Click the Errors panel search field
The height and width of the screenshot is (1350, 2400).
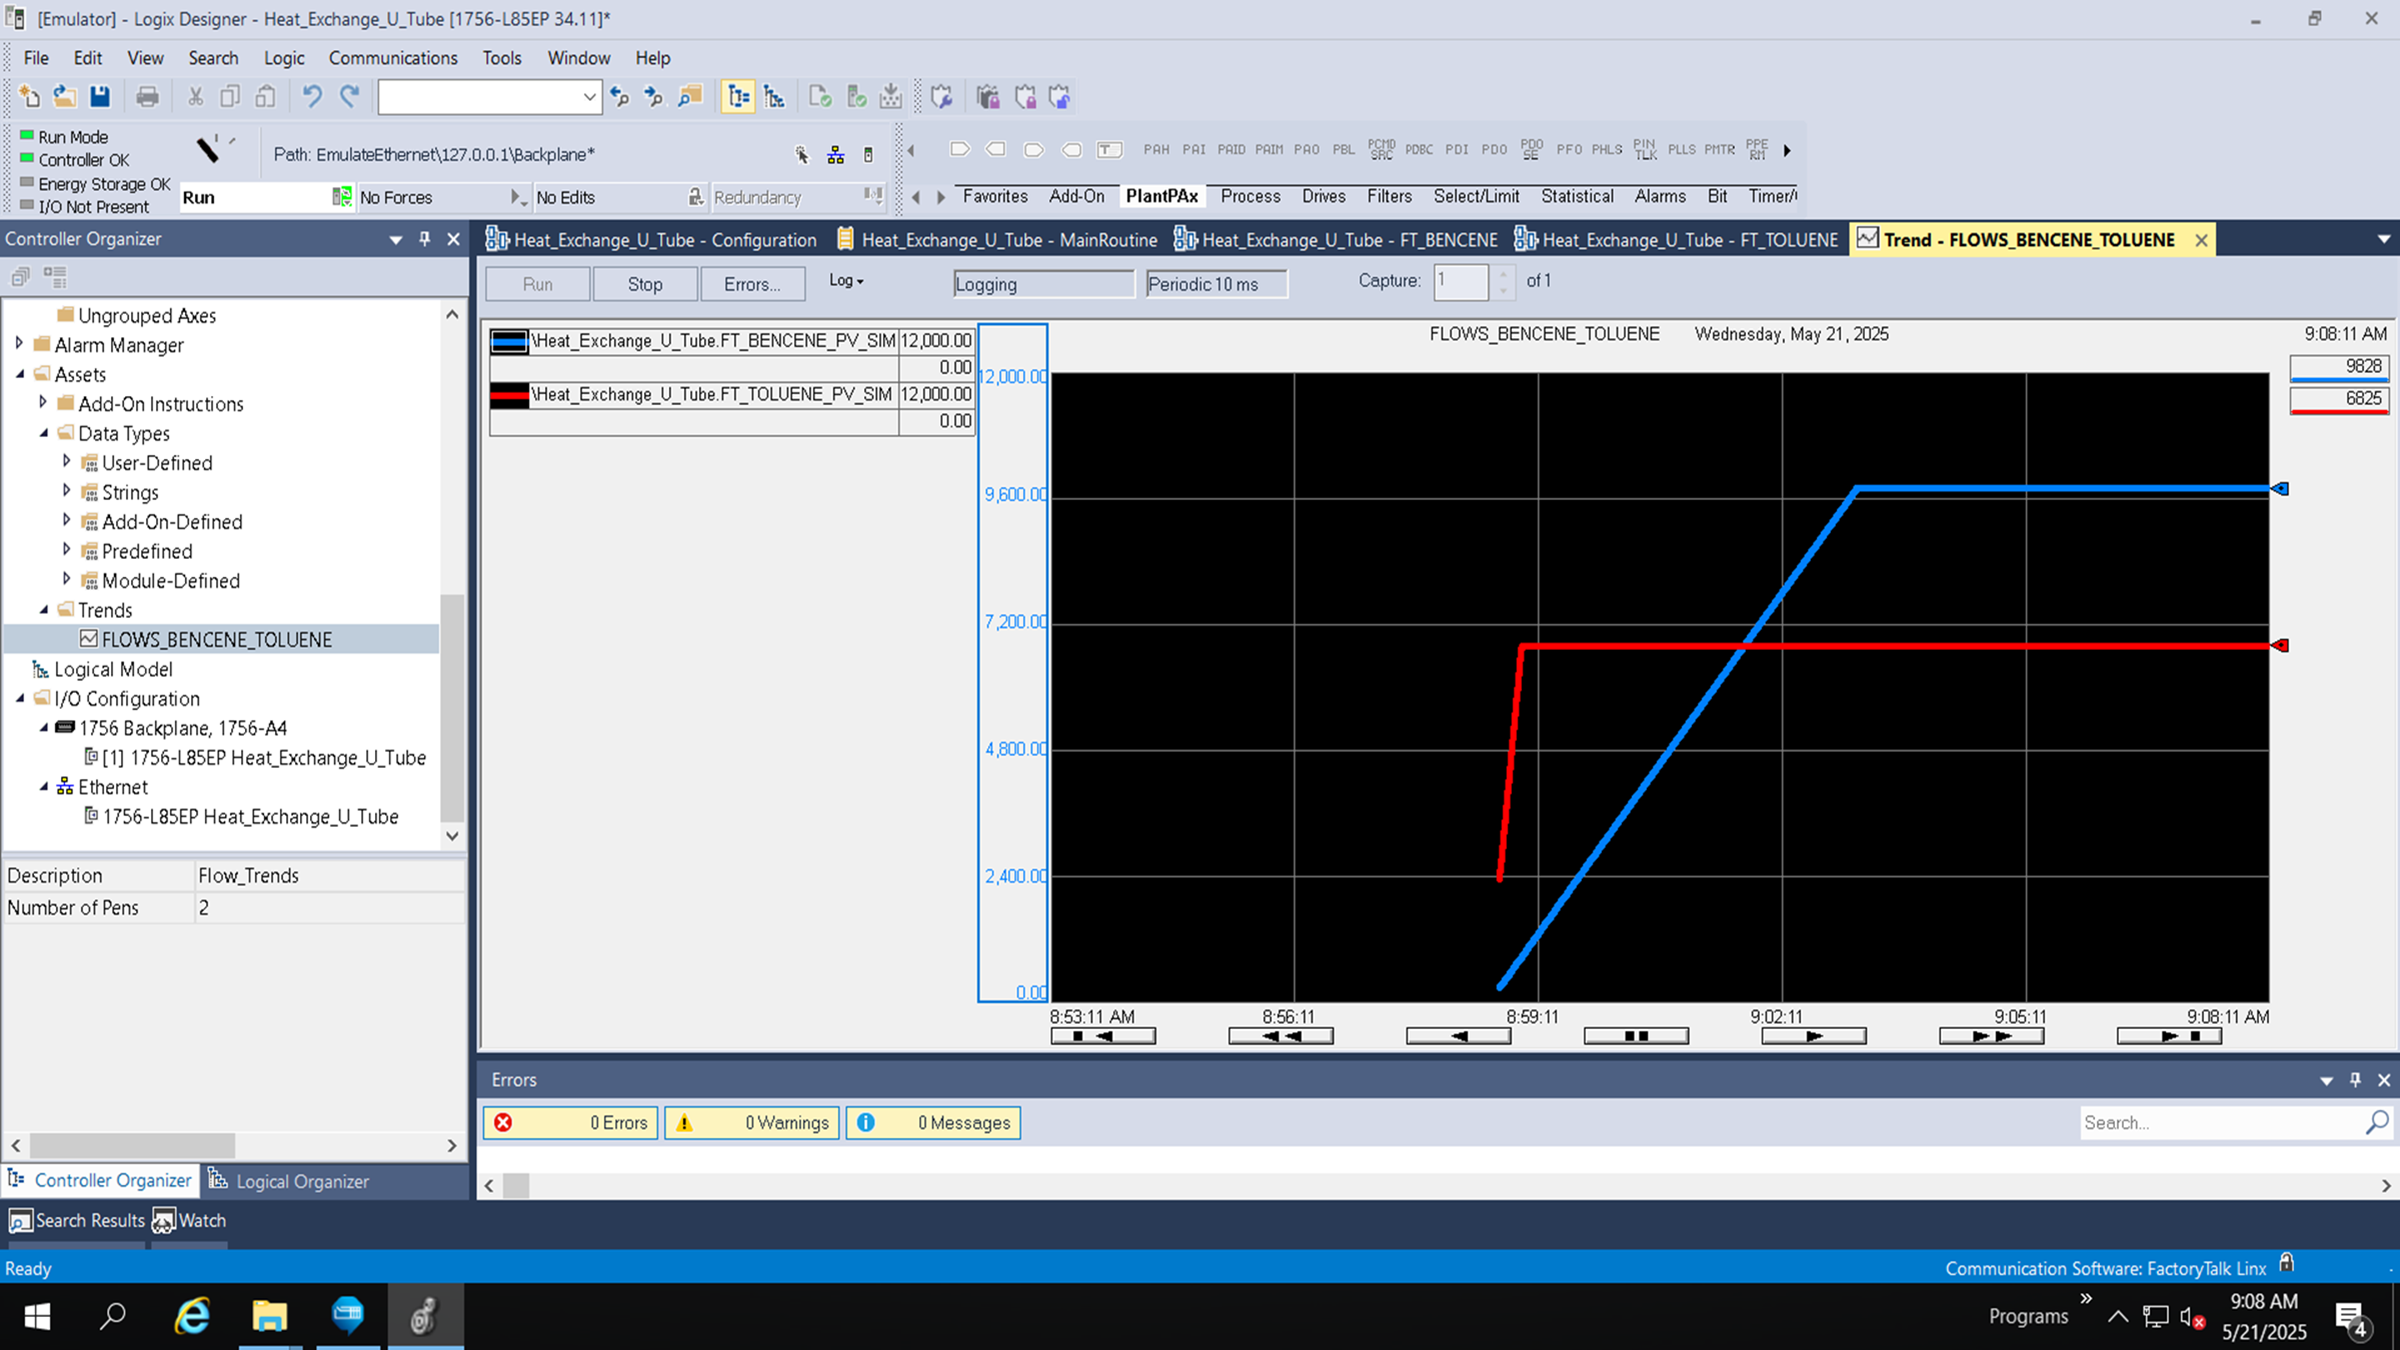[x=2221, y=1123]
